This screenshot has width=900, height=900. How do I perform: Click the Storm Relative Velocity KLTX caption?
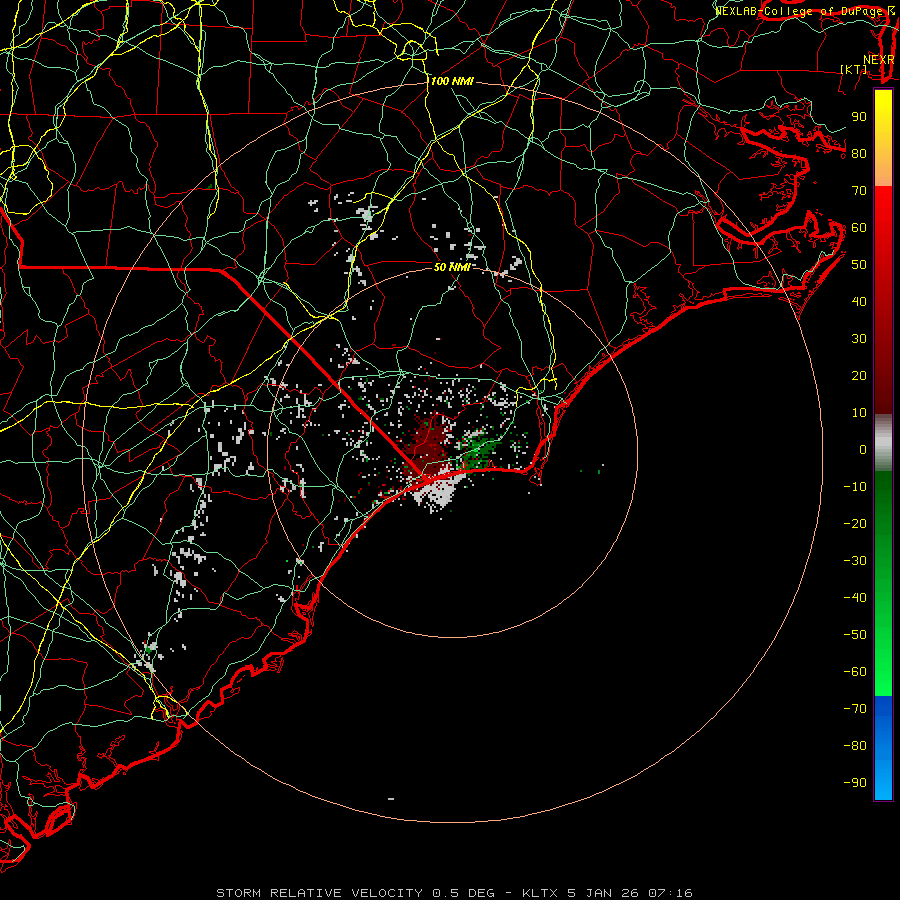(x=454, y=893)
